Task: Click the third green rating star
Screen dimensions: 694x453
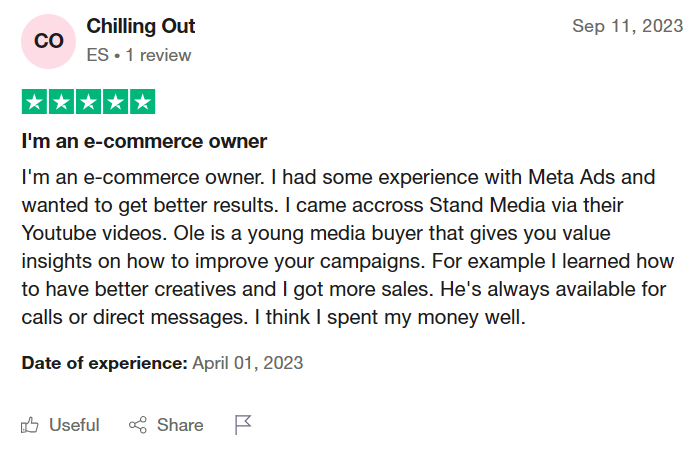Action: pos(88,101)
